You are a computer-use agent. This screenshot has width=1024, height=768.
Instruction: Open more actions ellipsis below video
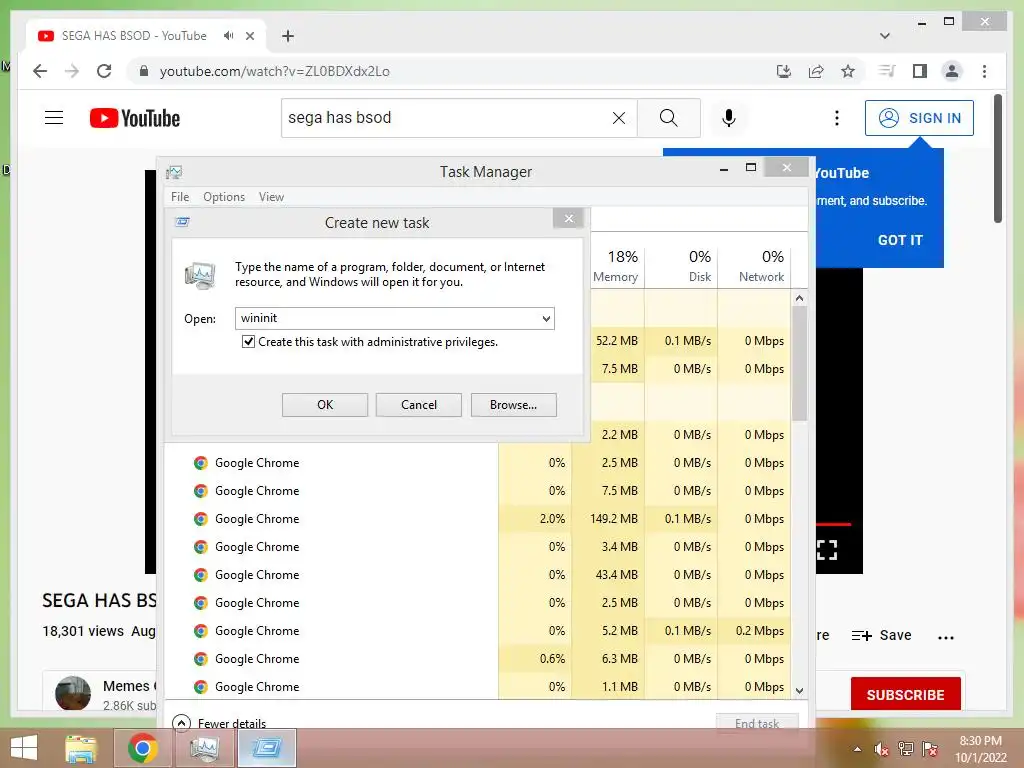[946, 637]
